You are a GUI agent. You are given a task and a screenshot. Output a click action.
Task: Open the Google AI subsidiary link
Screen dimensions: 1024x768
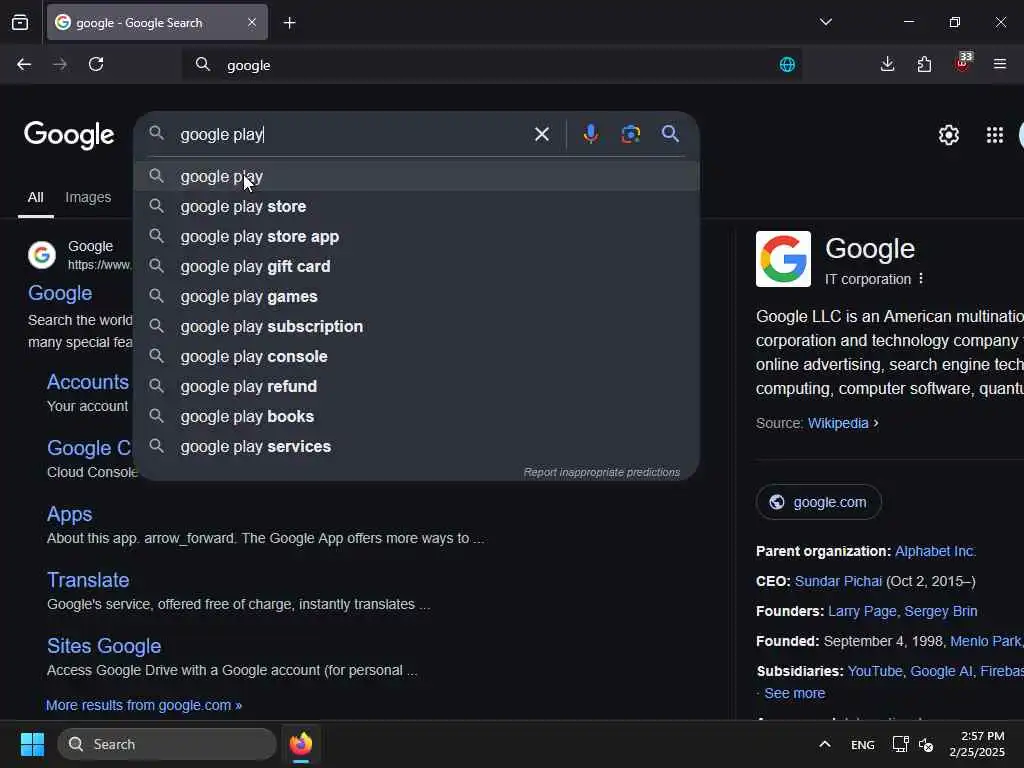tap(941, 671)
